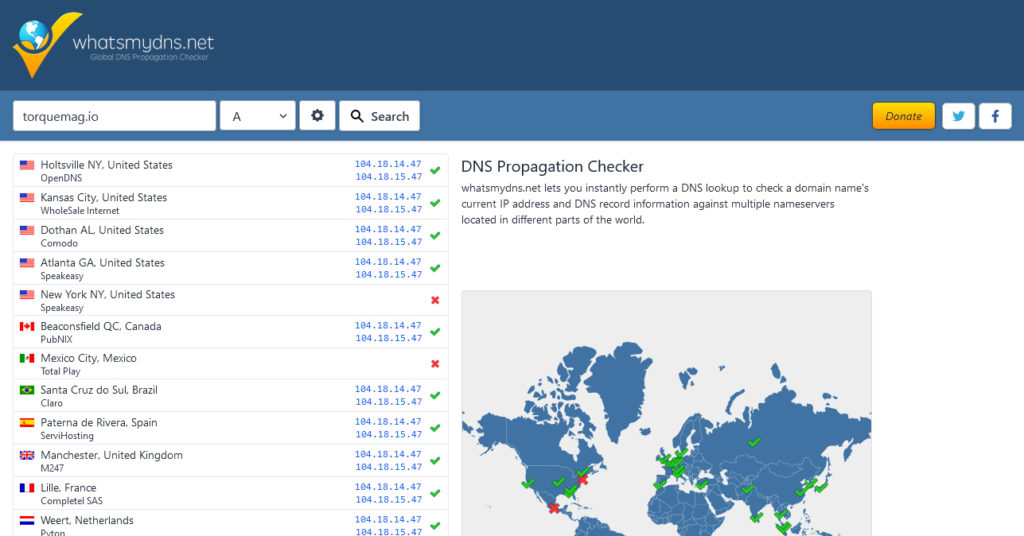The width and height of the screenshot is (1024, 536).
Task: Click the Completel SAS provider label
Action: pyautogui.click(x=71, y=501)
